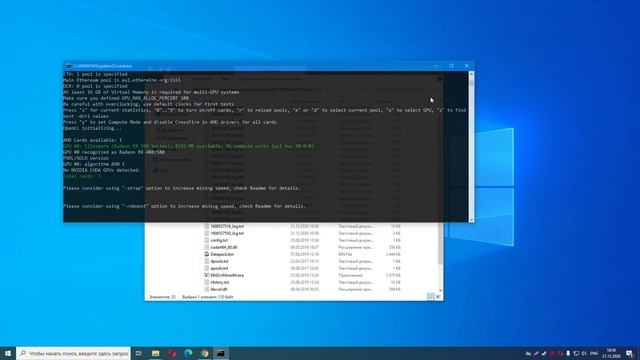This screenshot has width=640, height=360.
Task: Click the 2 444 KB size of Datapack.bin
Action: pyautogui.click(x=393, y=254)
